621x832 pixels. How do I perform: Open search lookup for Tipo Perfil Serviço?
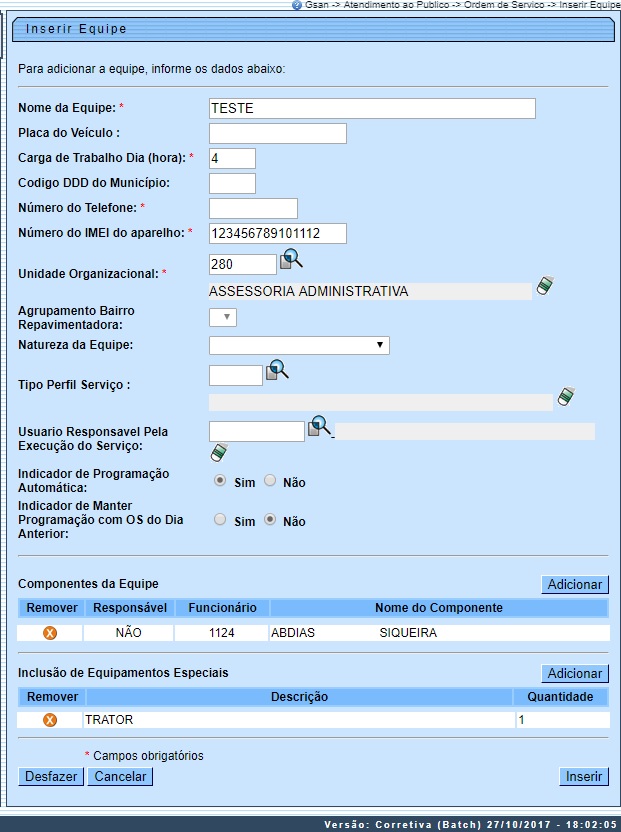pos(277,370)
